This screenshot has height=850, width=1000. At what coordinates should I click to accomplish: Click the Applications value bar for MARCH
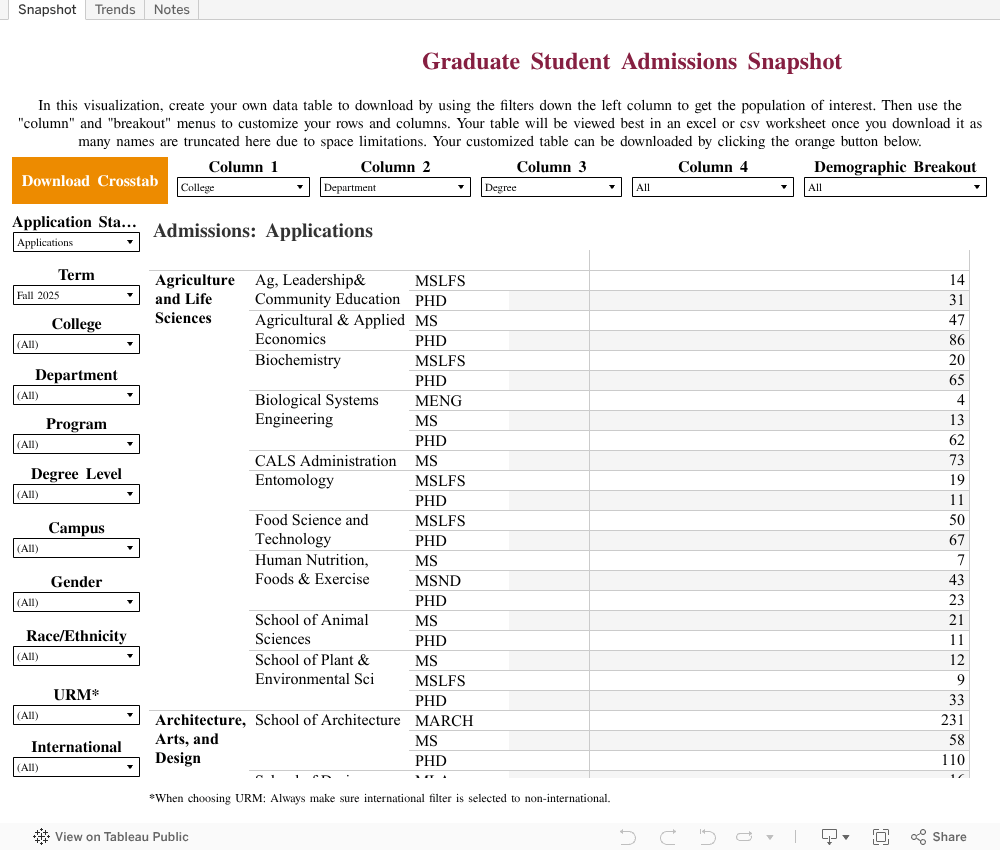(778, 720)
